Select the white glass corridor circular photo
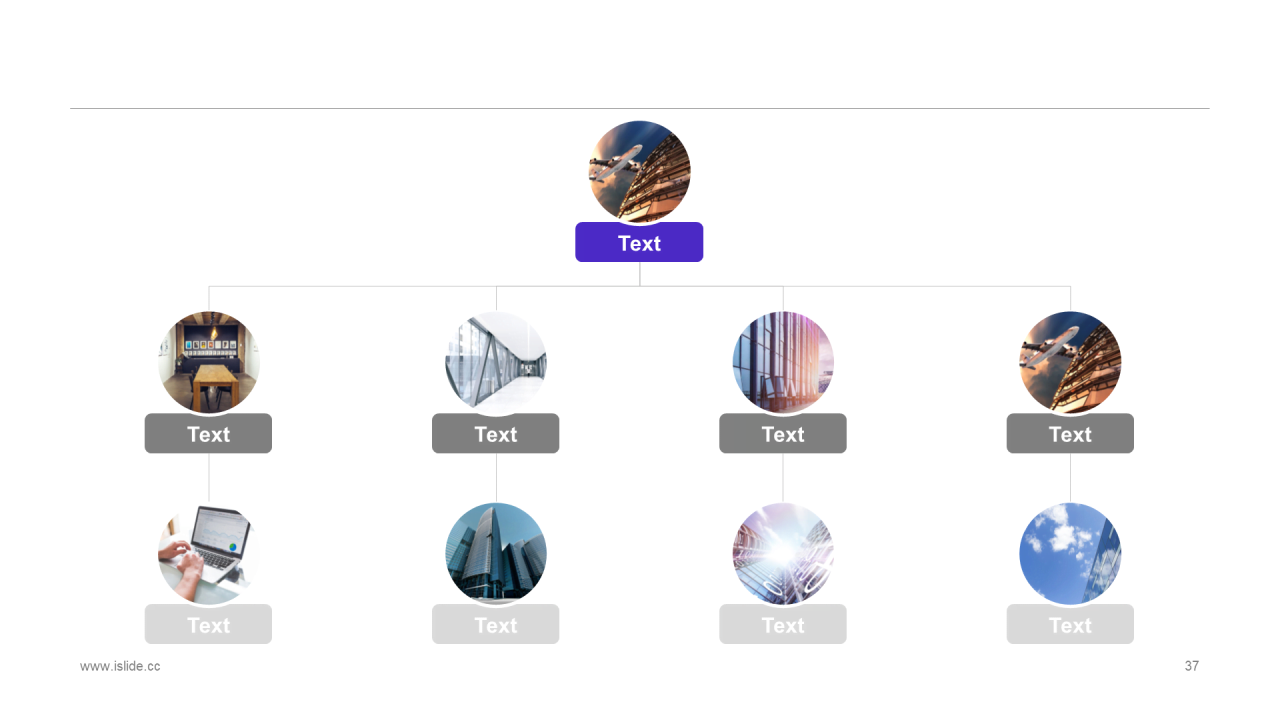The image size is (1280, 720). tap(495, 363)
